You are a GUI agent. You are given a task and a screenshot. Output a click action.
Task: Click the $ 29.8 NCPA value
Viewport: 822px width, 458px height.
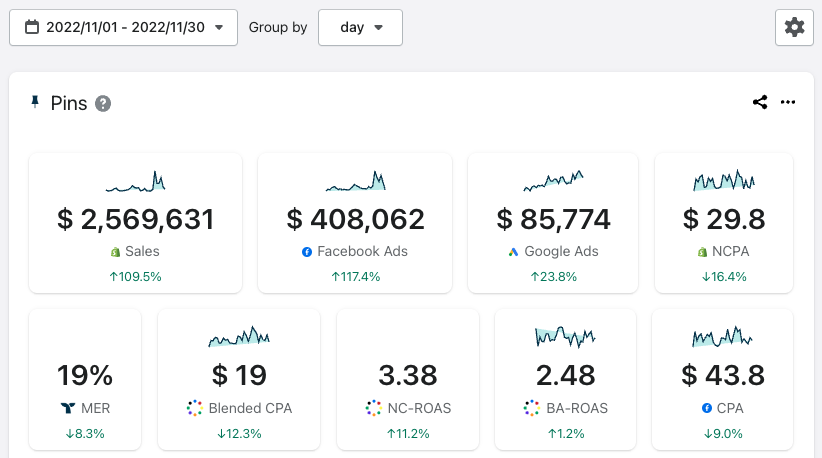pos(724,220)
